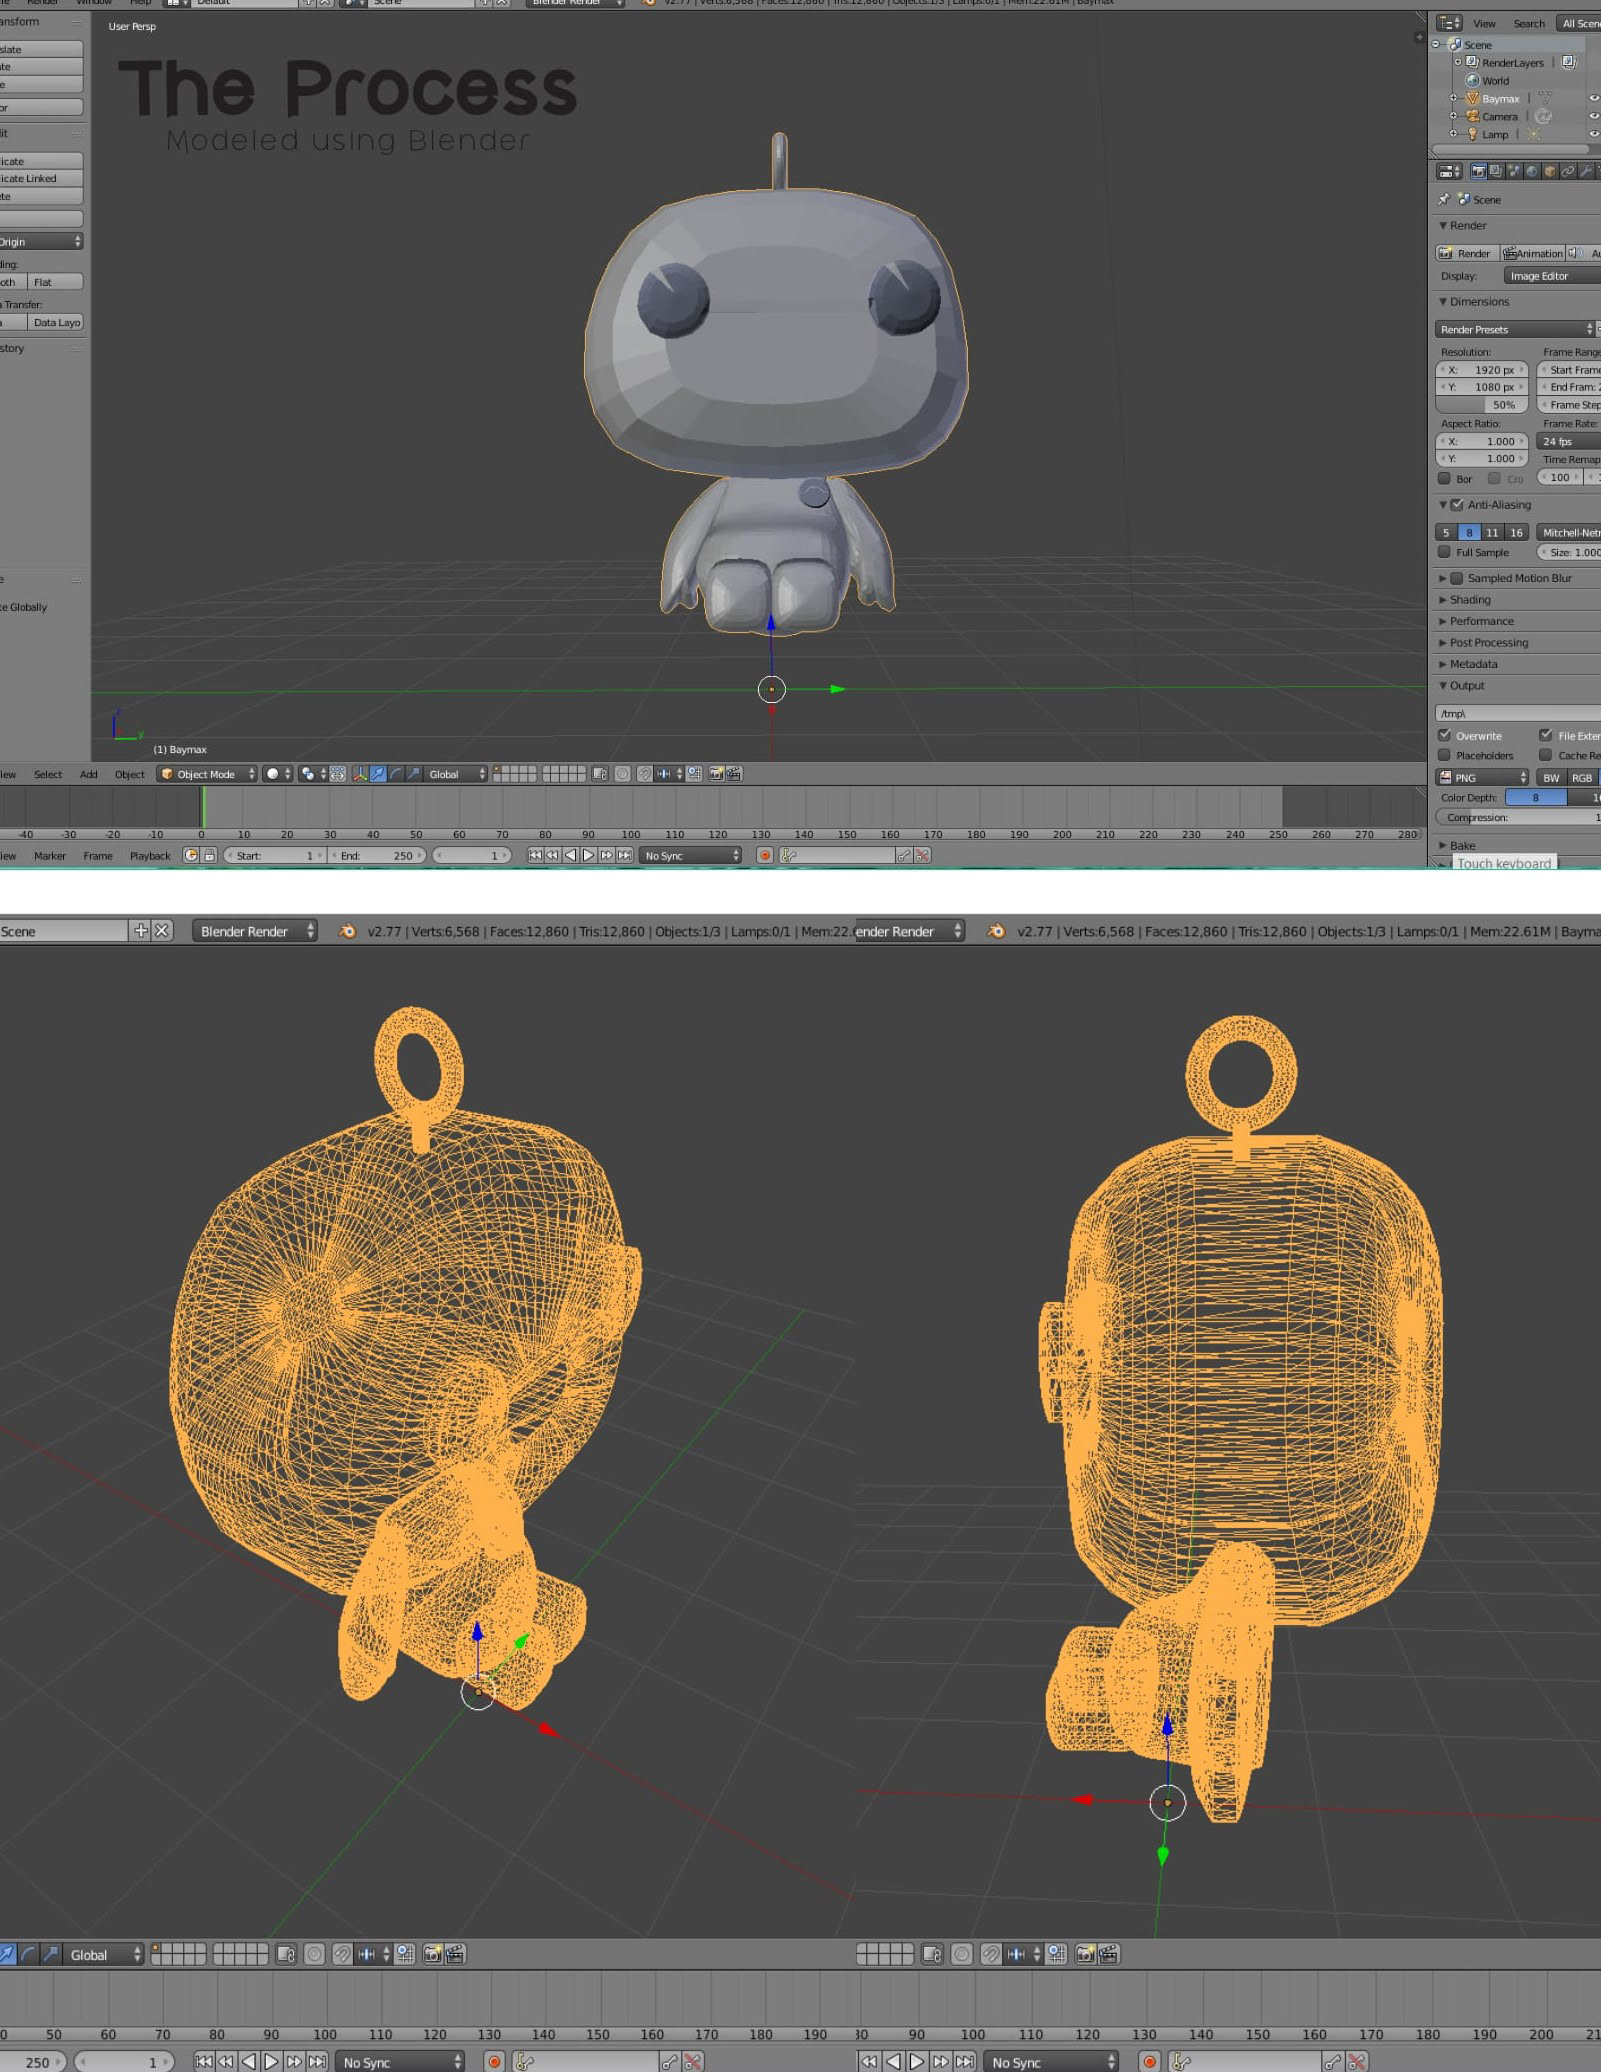Open the Select menu in 3D view header
1601x2072 pixels.
[48, 774]
